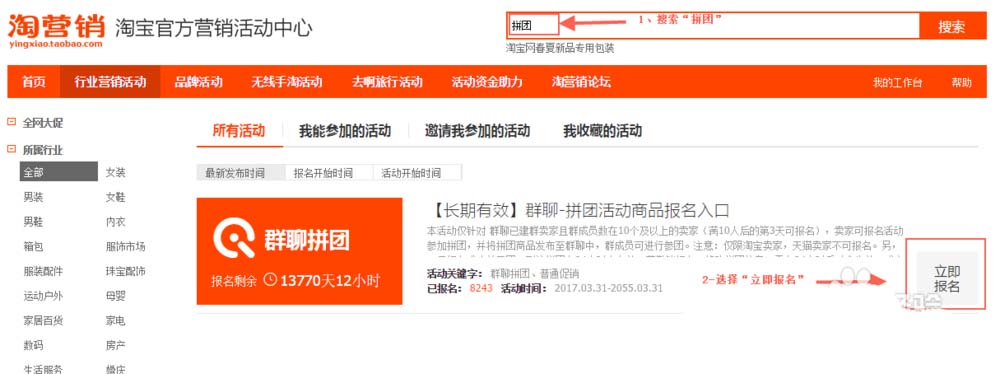This screenshot has height=374, width=1000.
Task: Open 我的工作台 link
Action: pyautogui.click(x=897, y=82)
